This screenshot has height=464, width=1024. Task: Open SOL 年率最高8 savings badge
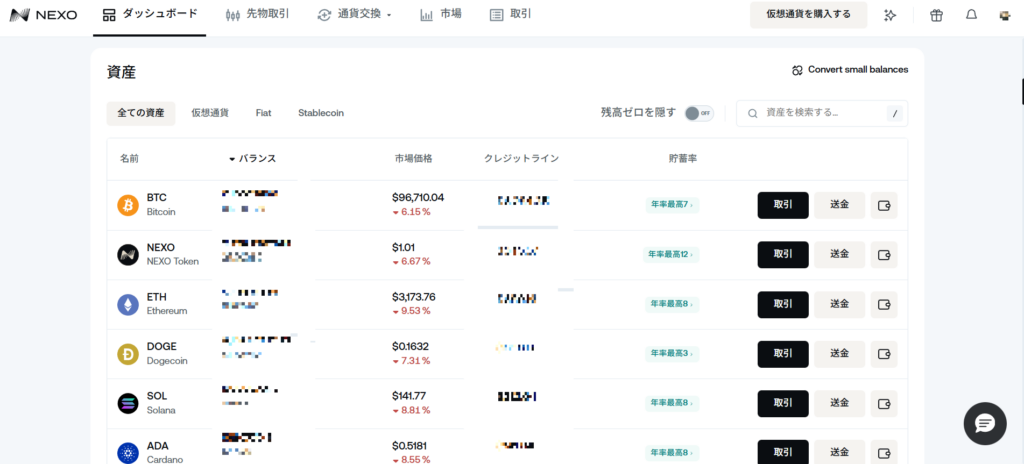pos(671,404)
